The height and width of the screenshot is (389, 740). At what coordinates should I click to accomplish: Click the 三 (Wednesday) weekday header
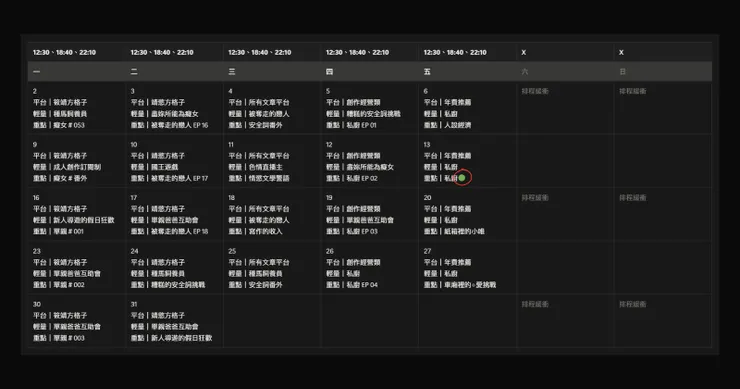pyautogui.click(x=232, y=72)
